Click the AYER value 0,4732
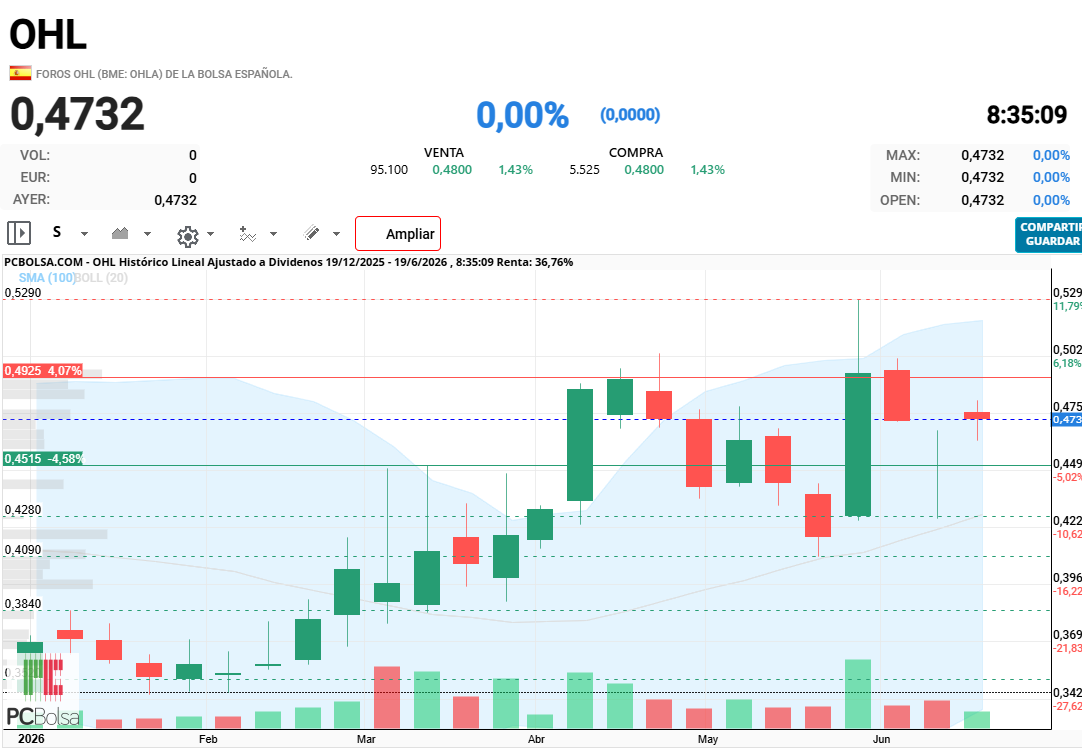This screenshot has width=1082, height=748. pos(175,200)
